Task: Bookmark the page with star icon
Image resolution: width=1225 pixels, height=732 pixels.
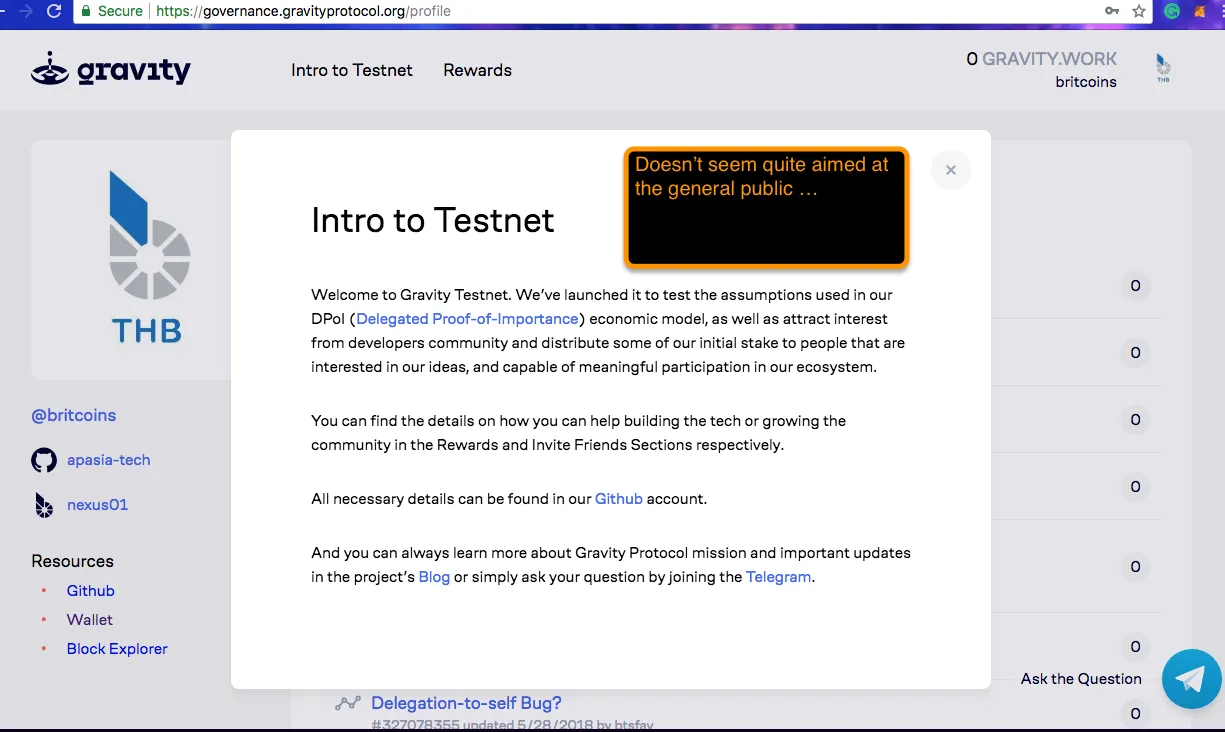Action: pos(1139,11)
